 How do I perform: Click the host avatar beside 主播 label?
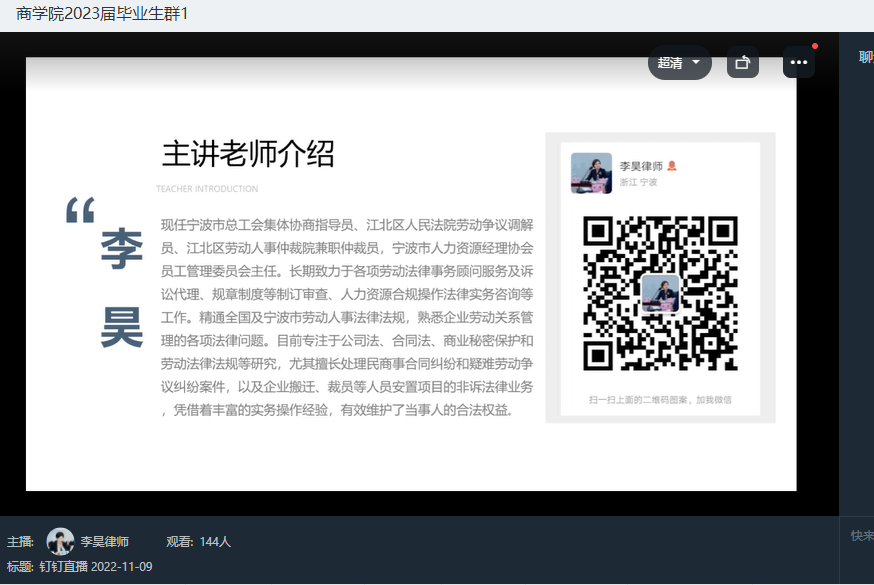point(60,541)
